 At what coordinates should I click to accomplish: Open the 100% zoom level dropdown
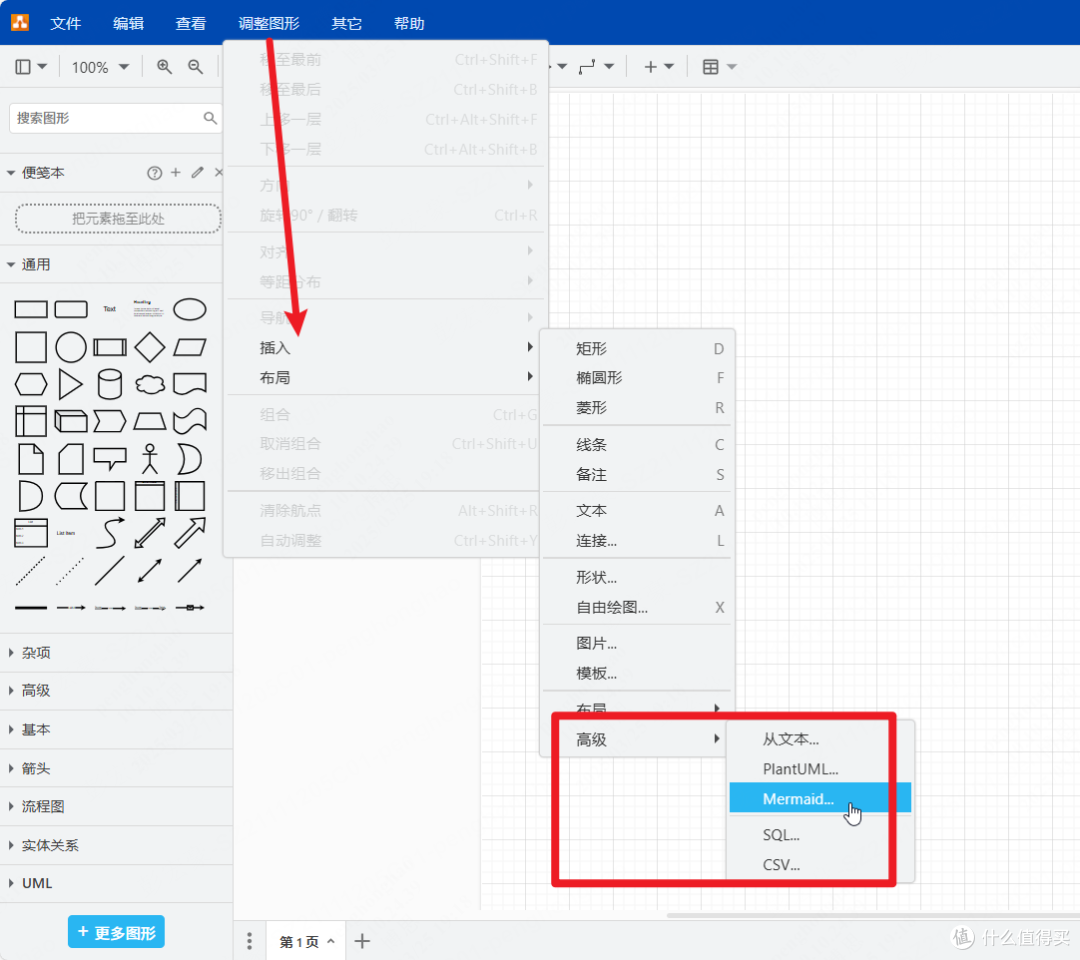click(x=100, y=67)
